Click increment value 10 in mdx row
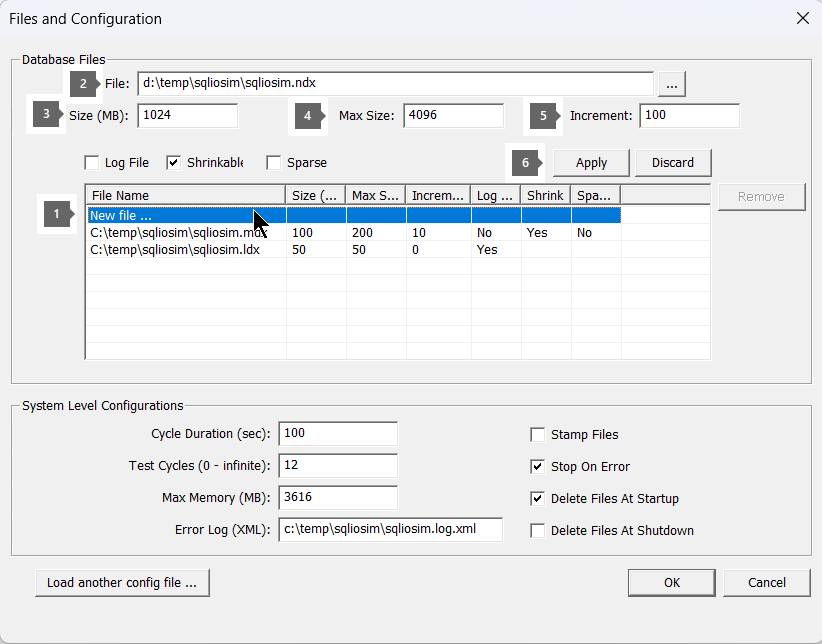Image resolution: width=822 pixels, height=644 pixels. click(418, 233)
